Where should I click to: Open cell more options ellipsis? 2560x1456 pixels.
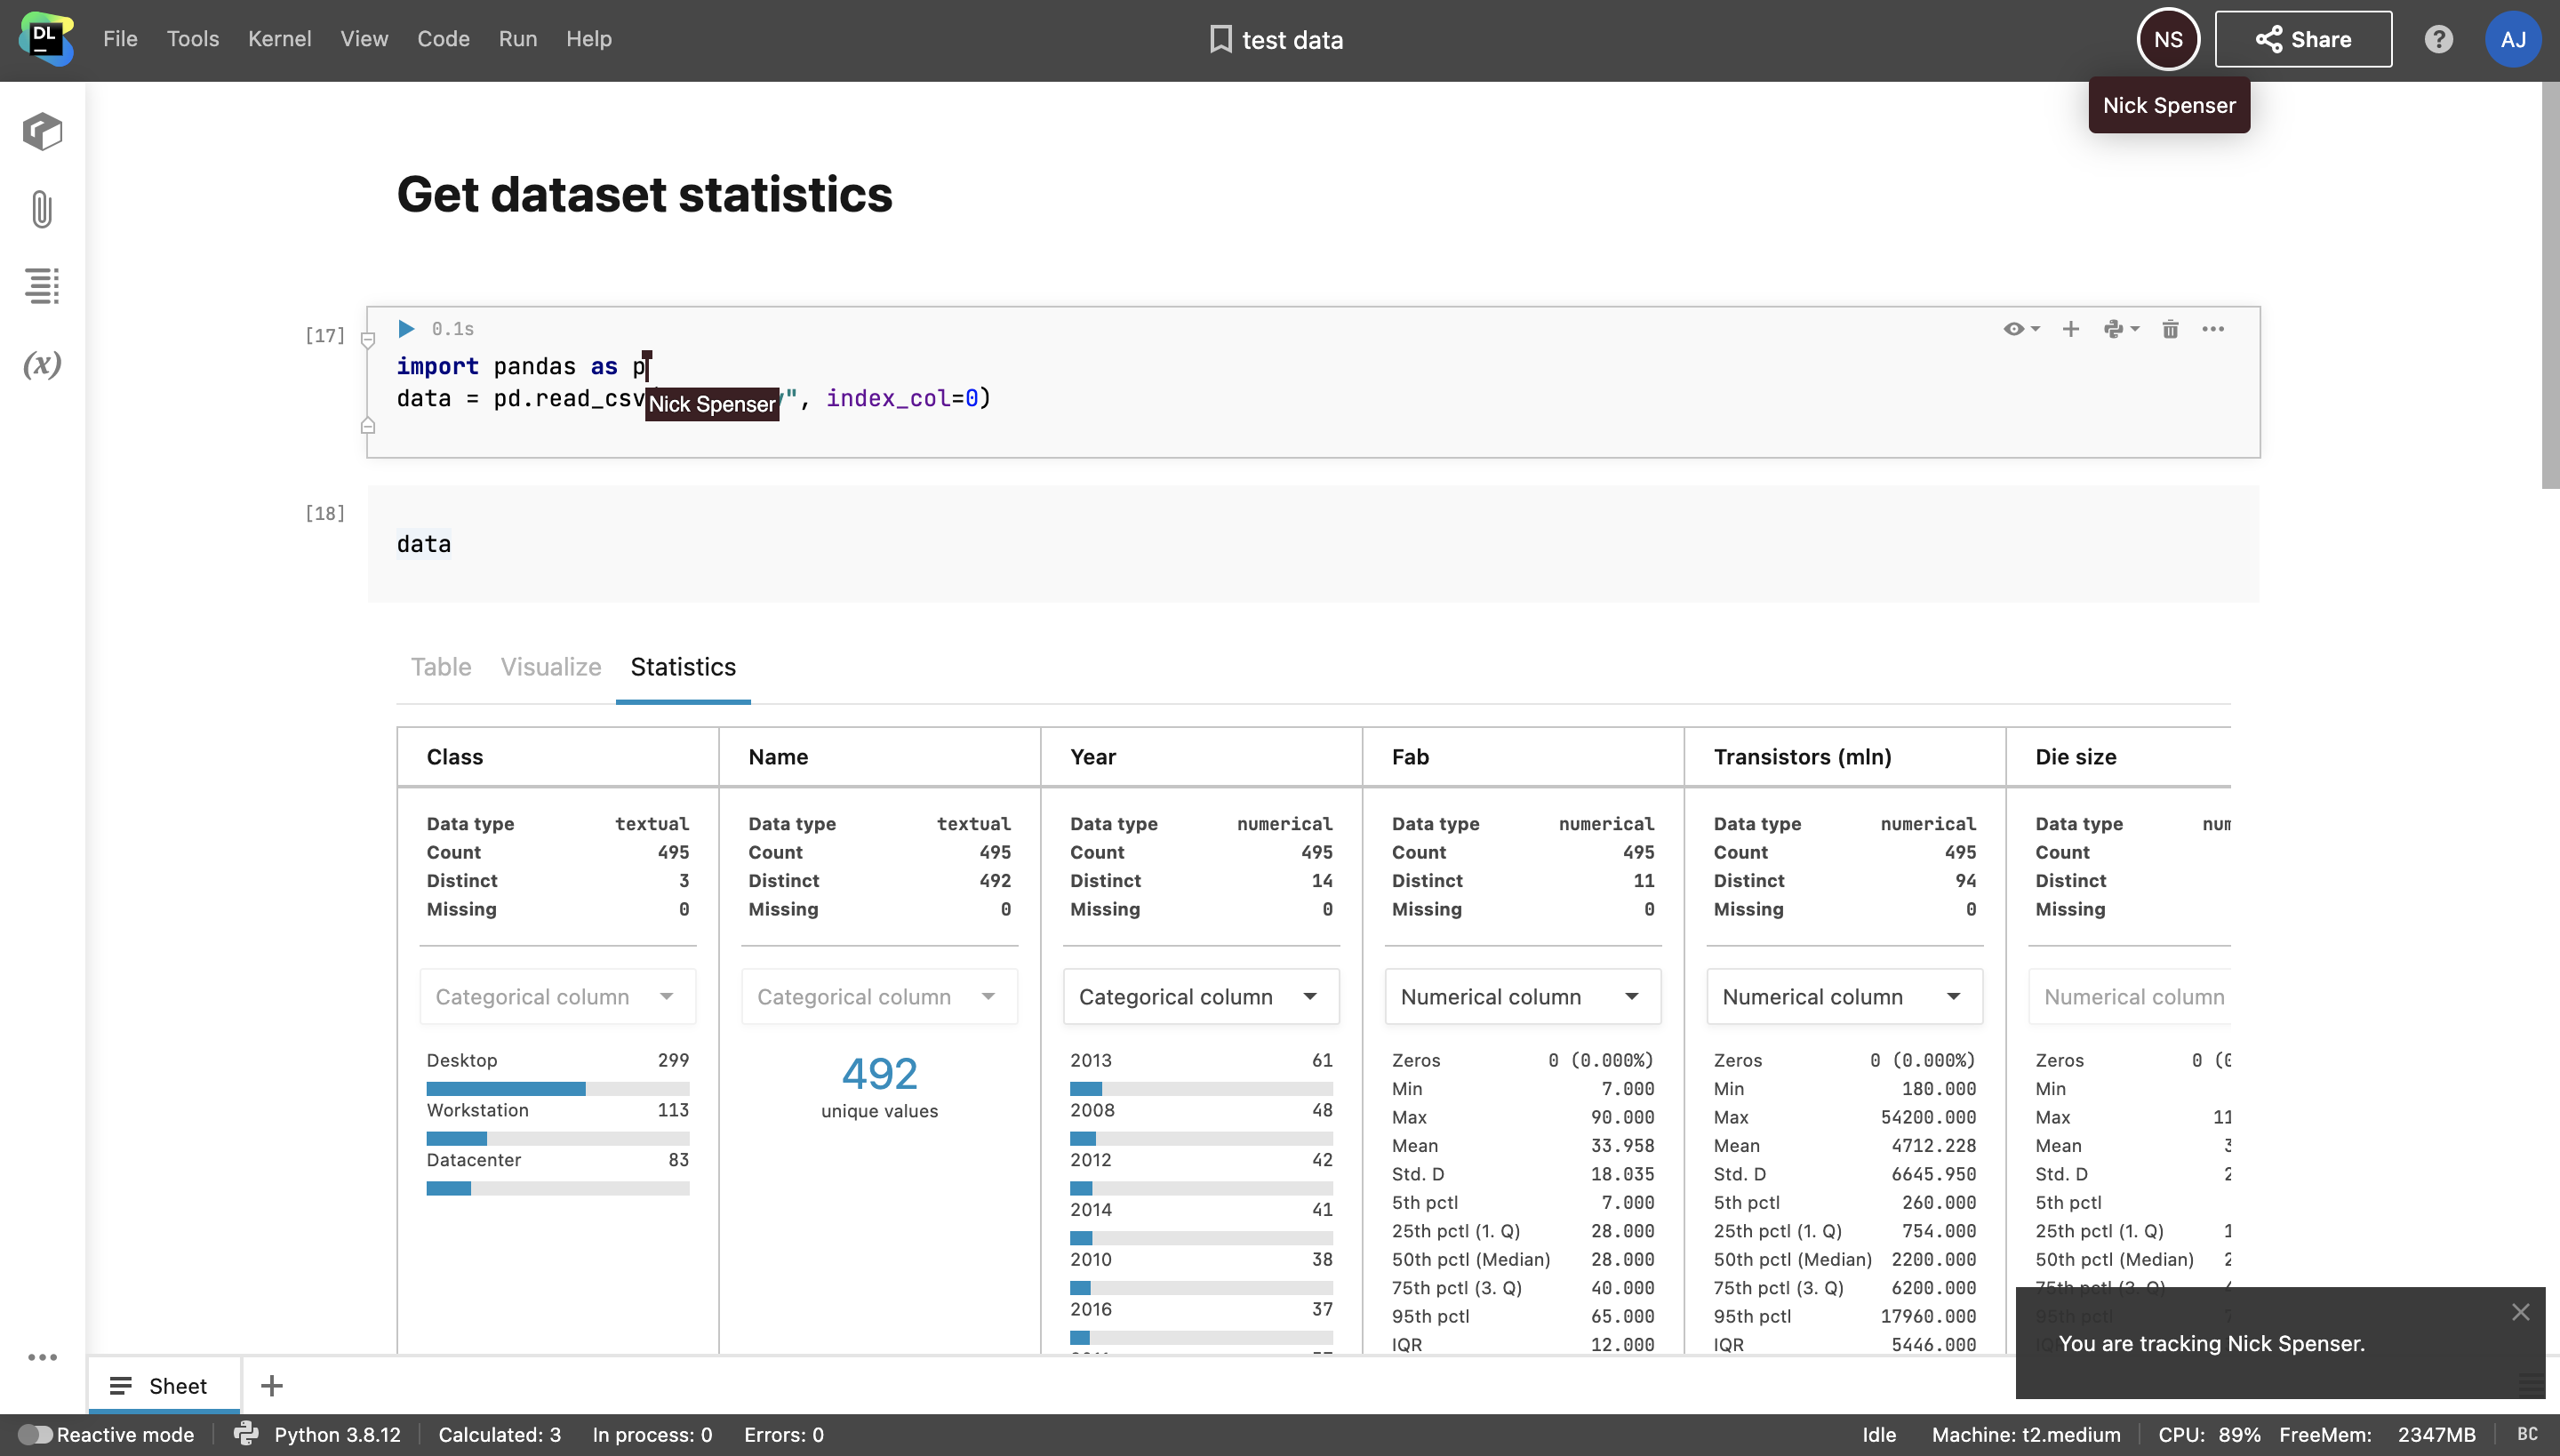coord(2213,329)
